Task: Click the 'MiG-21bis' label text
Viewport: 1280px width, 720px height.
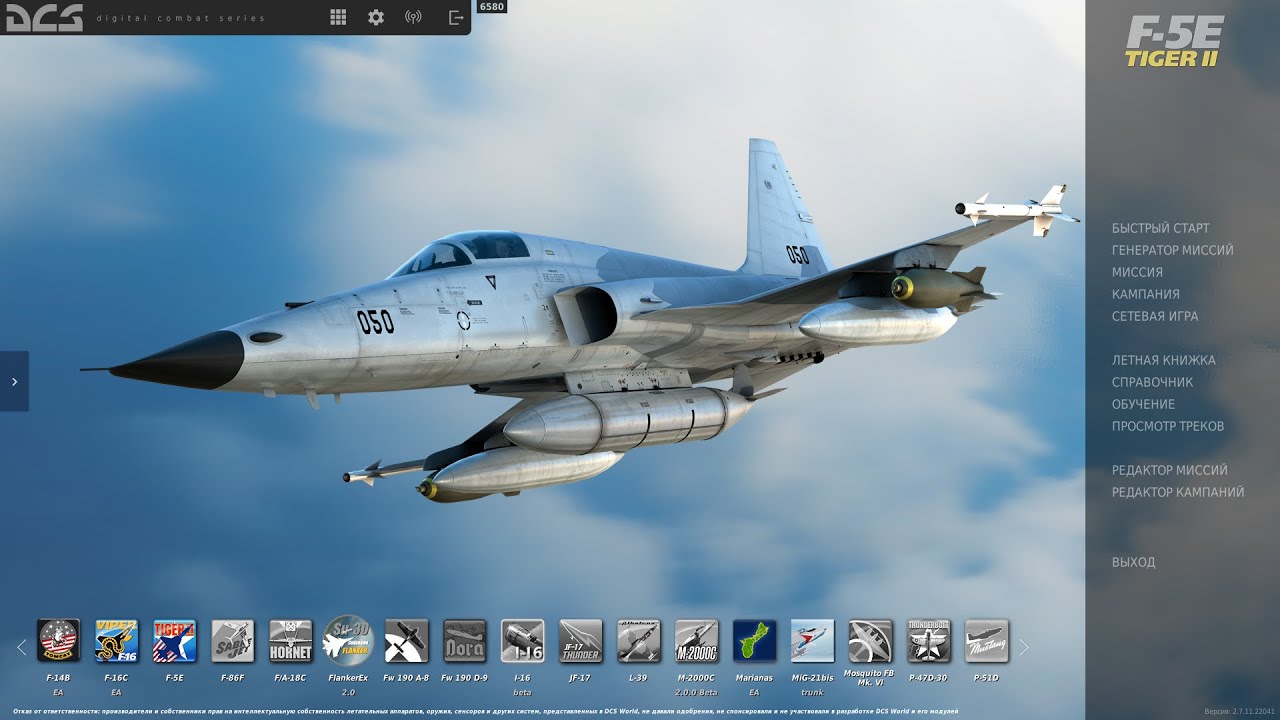Action: 812,678
